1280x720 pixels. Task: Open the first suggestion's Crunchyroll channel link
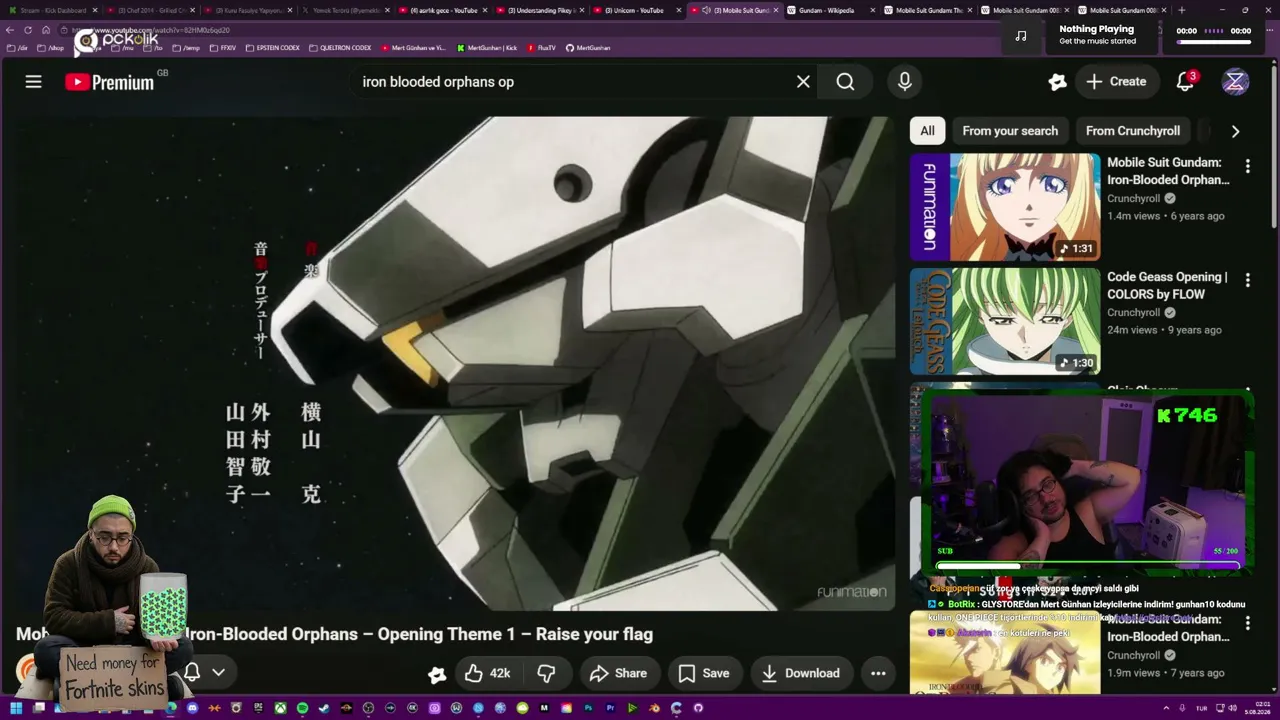click(1133, 198)
